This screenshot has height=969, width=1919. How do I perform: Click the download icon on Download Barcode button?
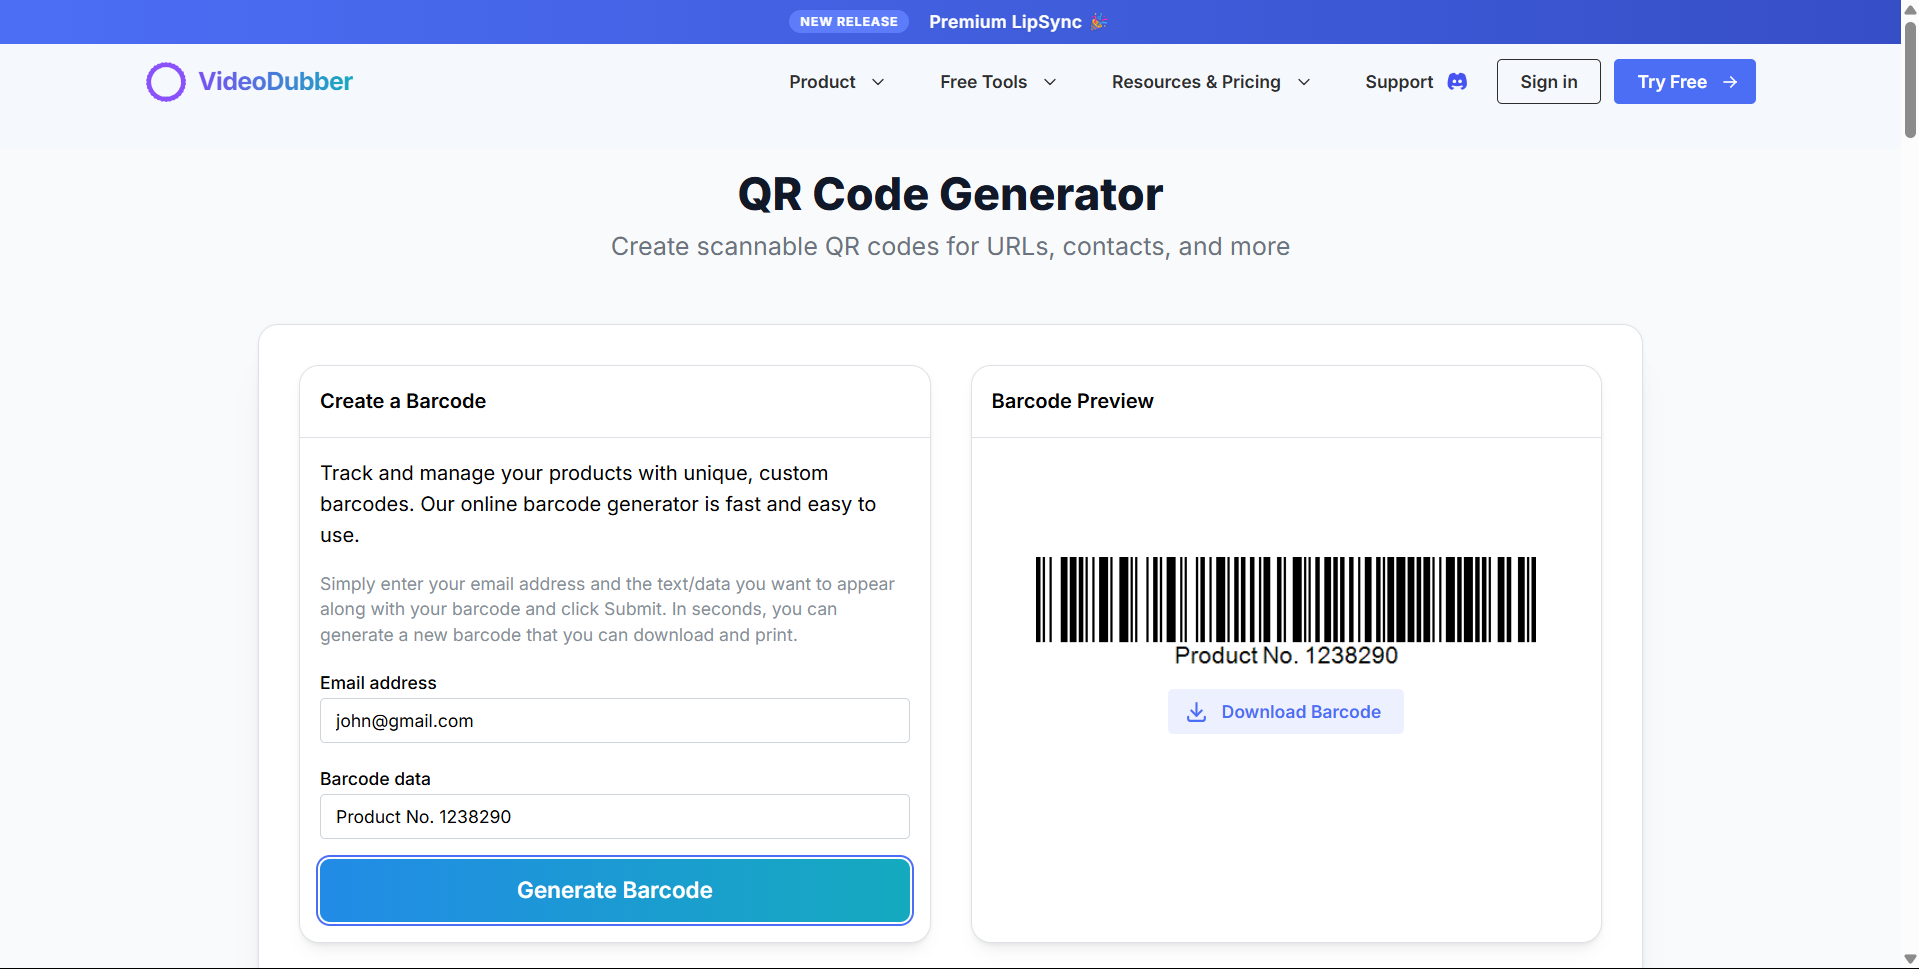(x=1197, y=711)
